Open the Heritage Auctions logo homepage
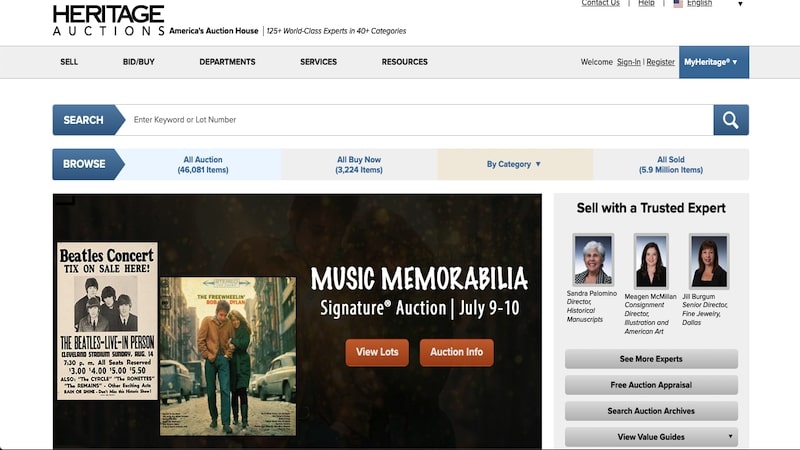Image resolution: width=800 pixels, height=450 pixels. [109, 20]
